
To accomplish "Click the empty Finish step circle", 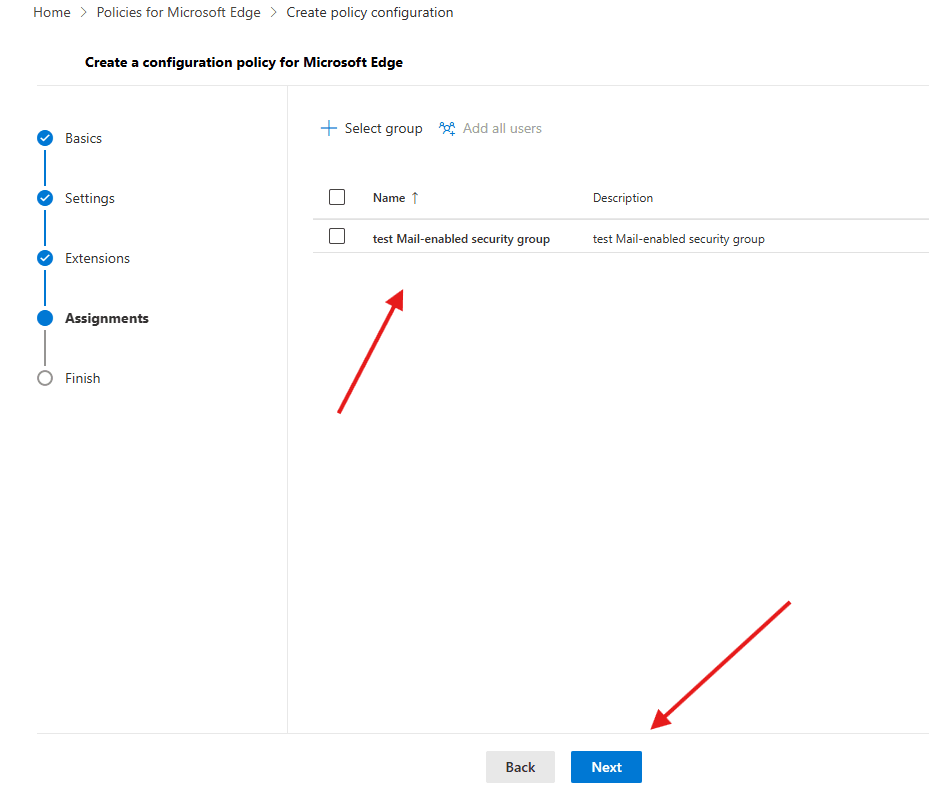I will coord(45,378).
